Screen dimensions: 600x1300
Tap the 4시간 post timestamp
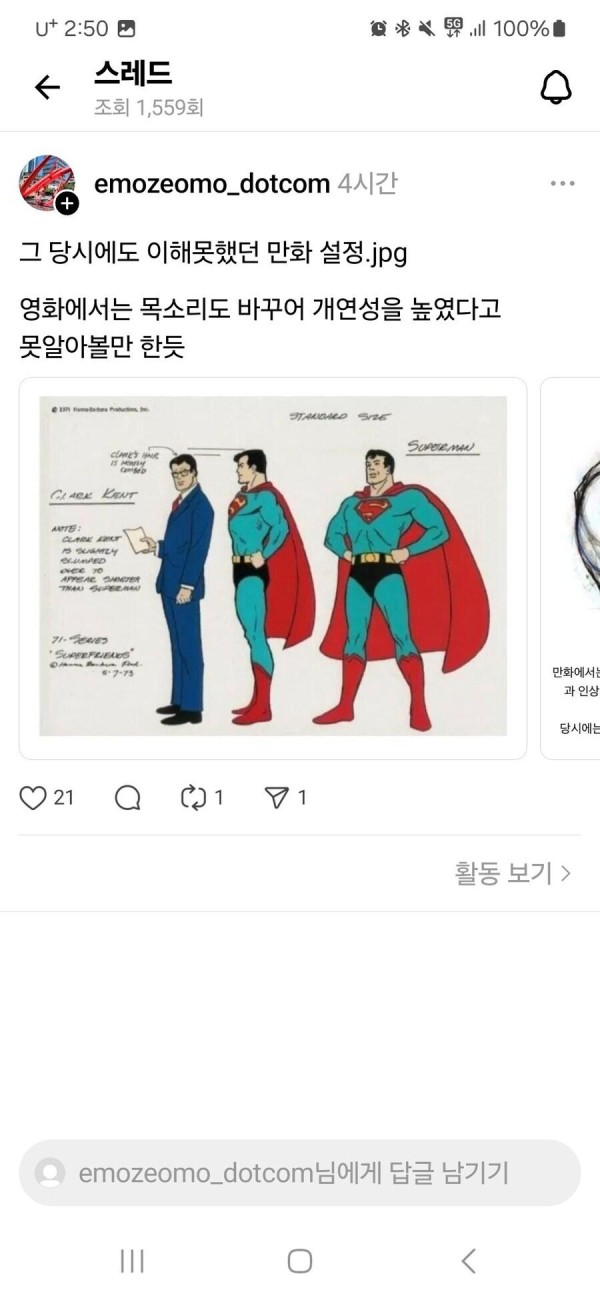tap(368, 184)
